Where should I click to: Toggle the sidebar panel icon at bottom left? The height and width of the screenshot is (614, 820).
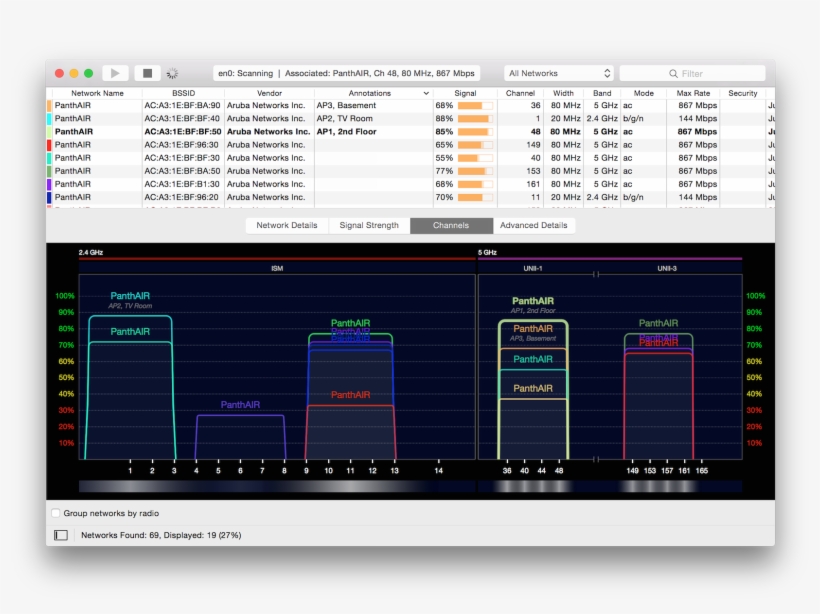point(59,535)
